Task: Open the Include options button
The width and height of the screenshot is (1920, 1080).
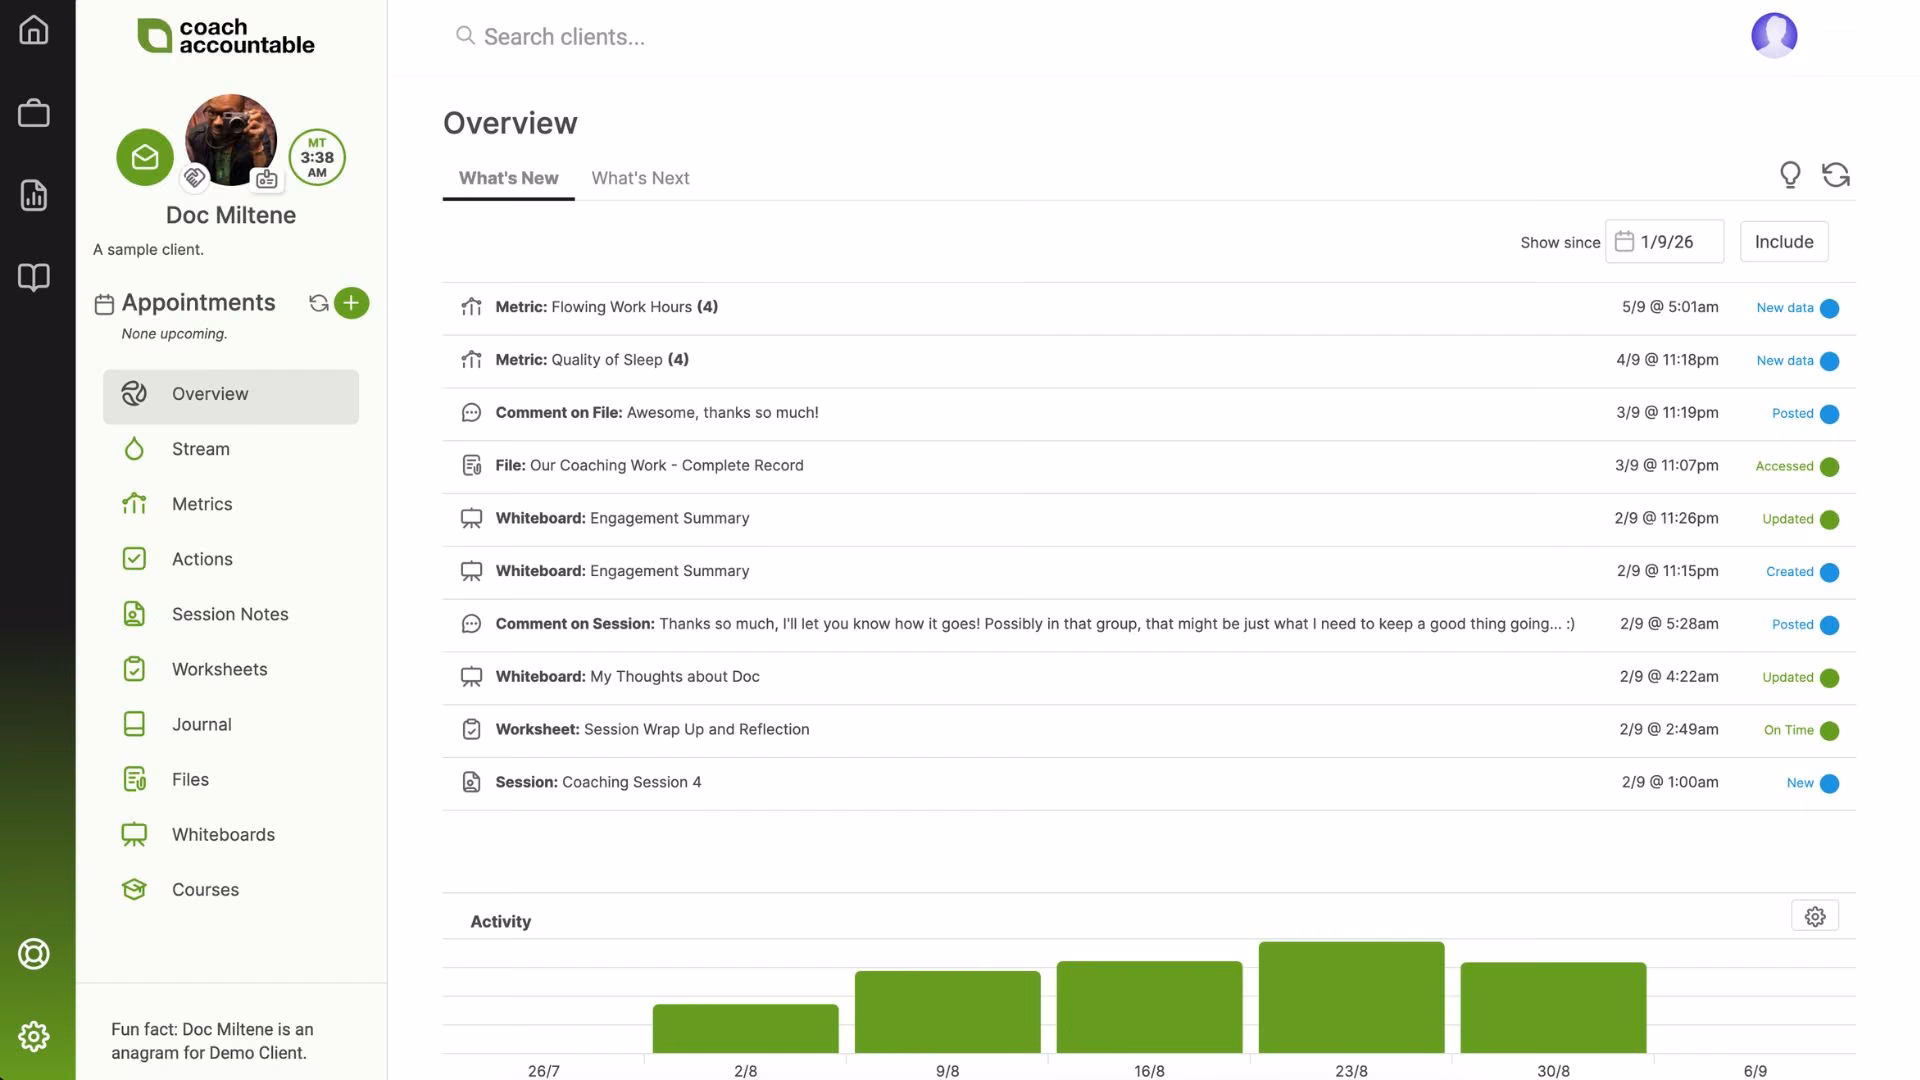Action: point(1784,242)
